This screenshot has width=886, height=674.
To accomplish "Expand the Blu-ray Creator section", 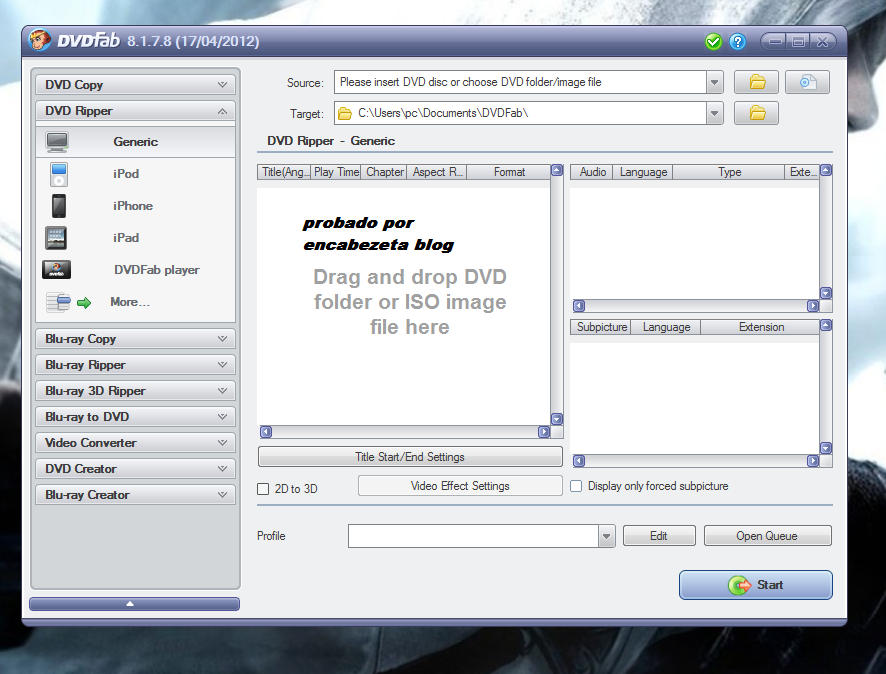I will (135, 495).
